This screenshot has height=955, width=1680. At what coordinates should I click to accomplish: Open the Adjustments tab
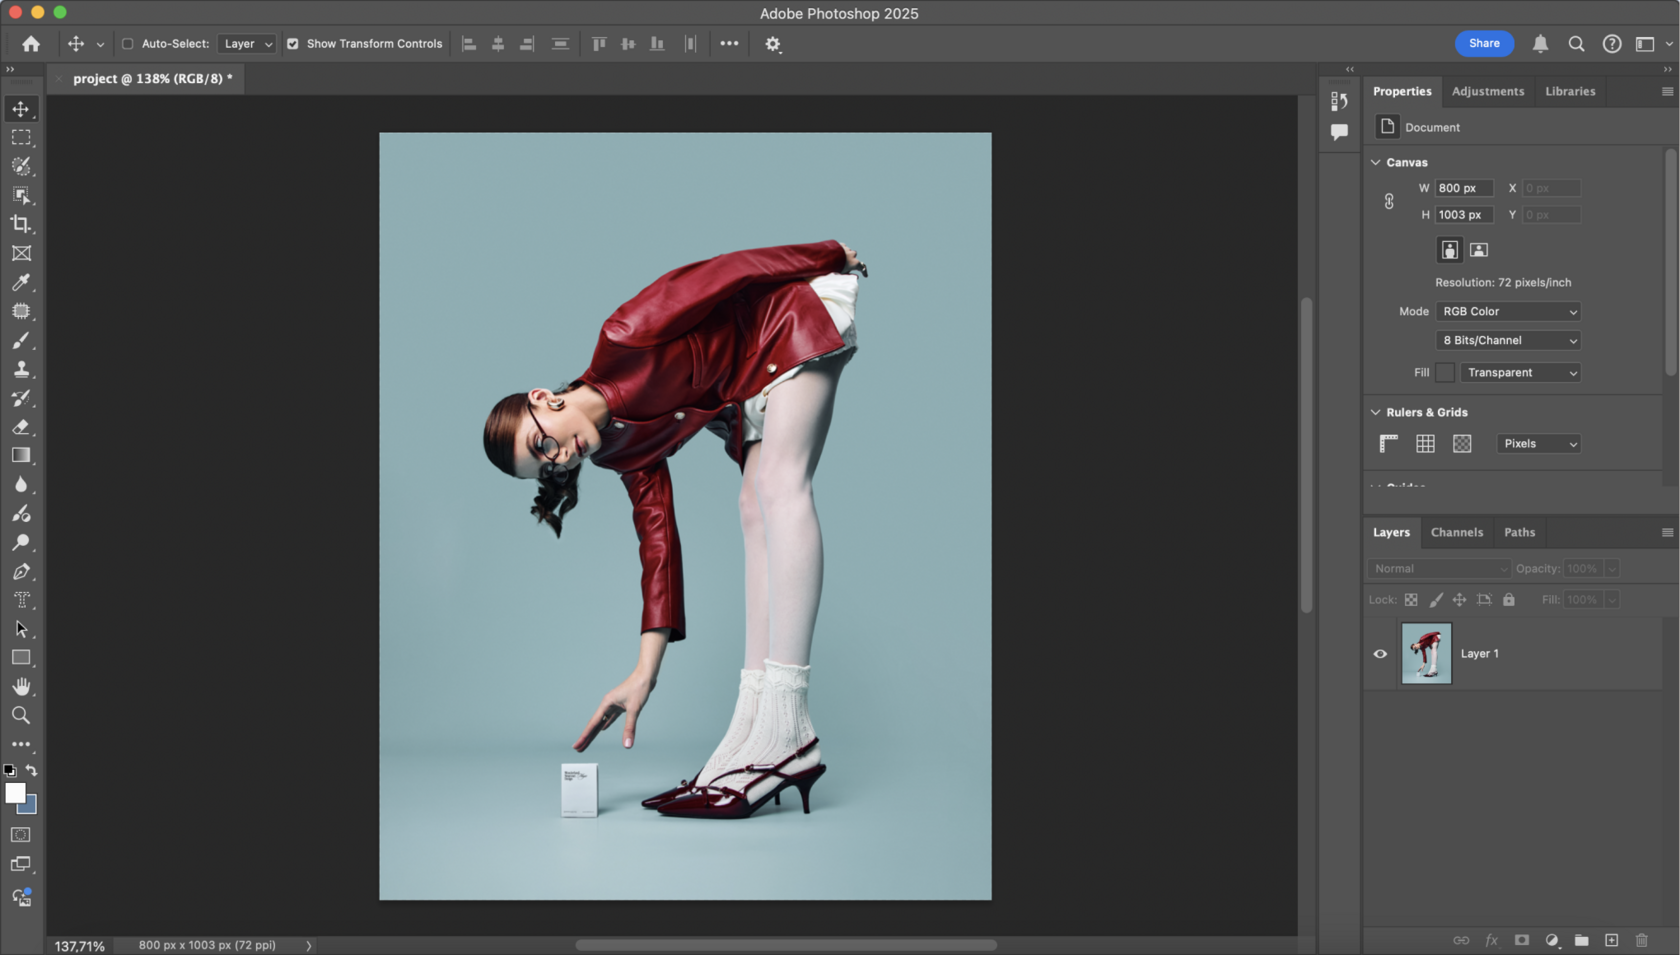(x=1487, y=91)
